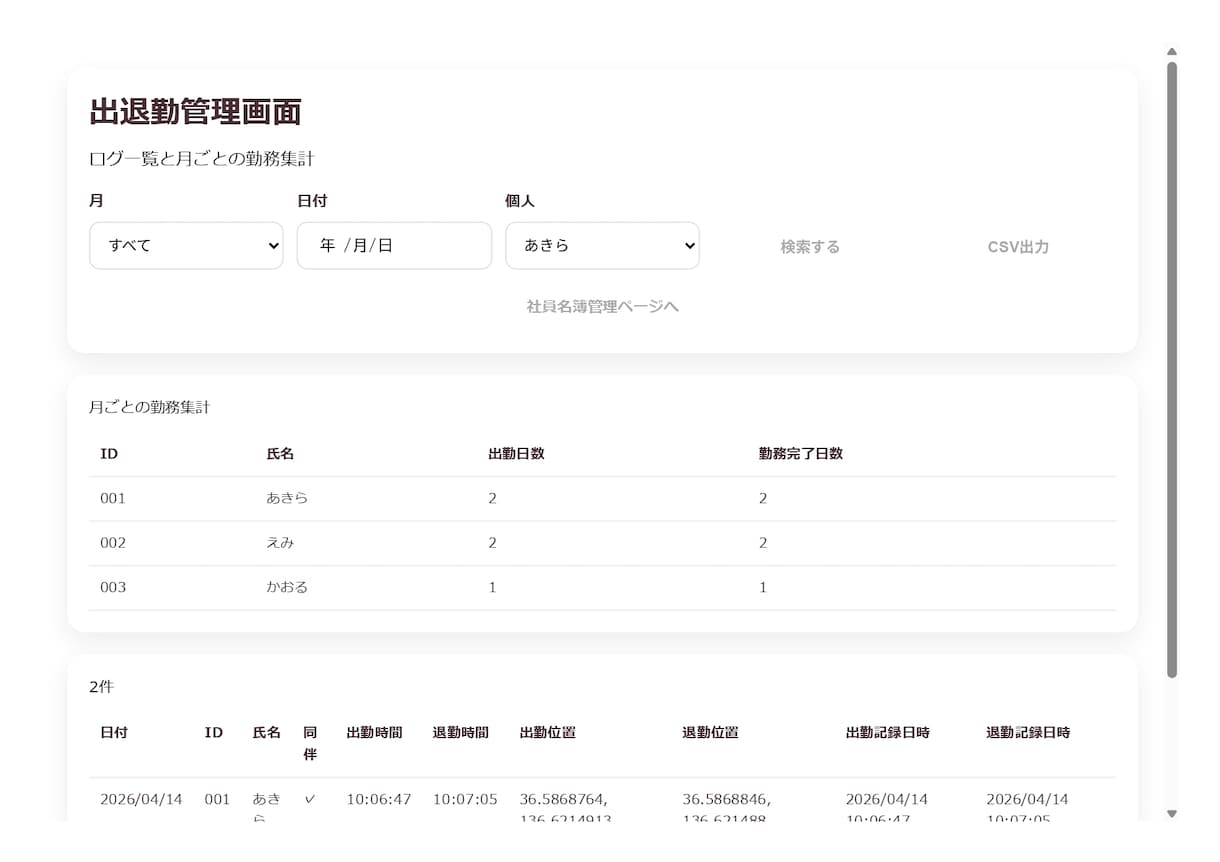Click the 出勤時間 column header
This screenshot has width=1220, height=862.
point(374,733)
